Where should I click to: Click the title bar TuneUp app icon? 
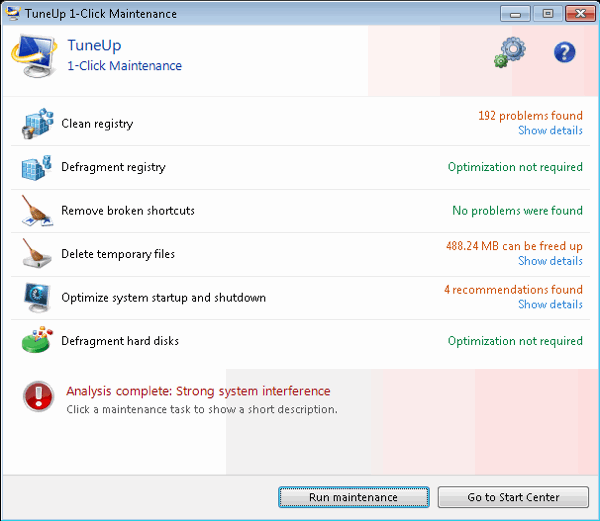12,13
